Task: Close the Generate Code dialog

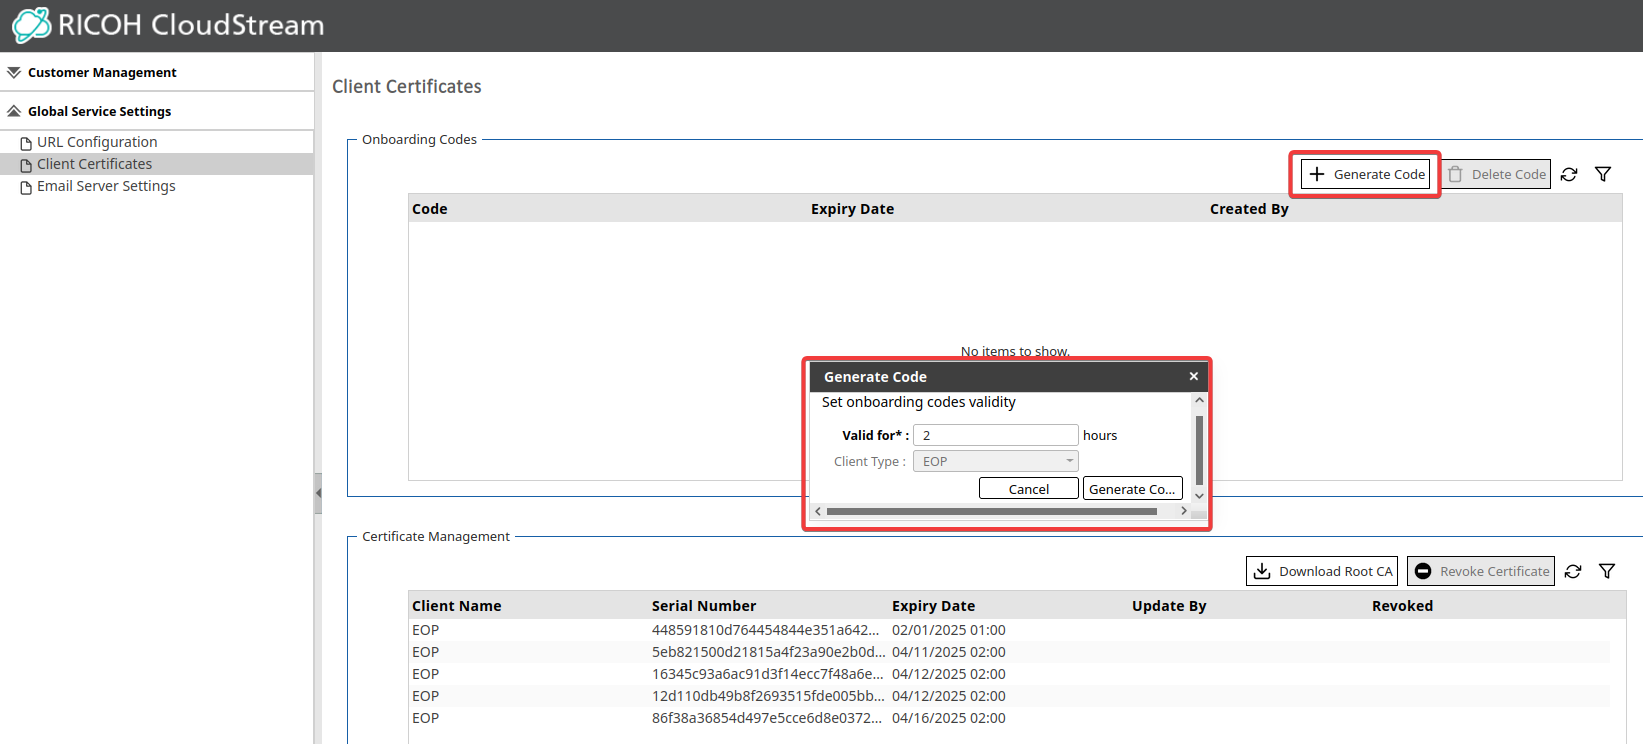Action: click(1193, 376)
